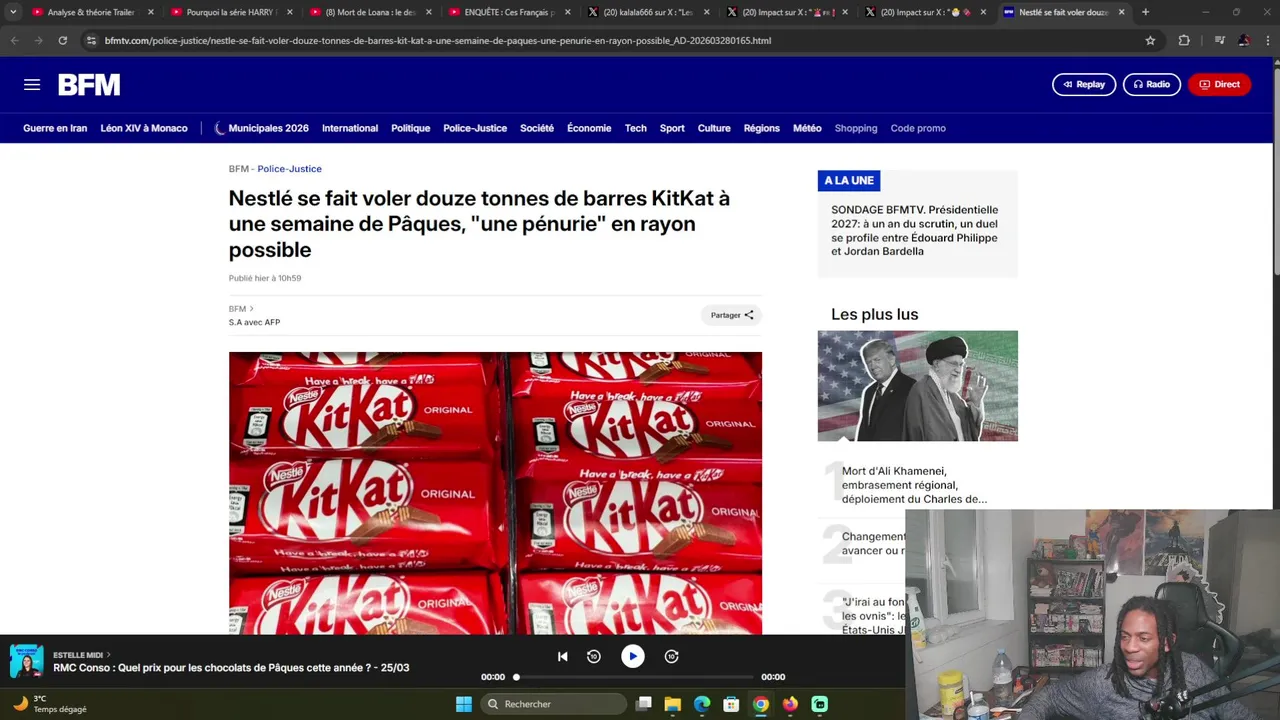The width and height of the screenshot is (1280, 720).
Task: Open File Explorer from taskbar
Action: click(x=673, y=704)
